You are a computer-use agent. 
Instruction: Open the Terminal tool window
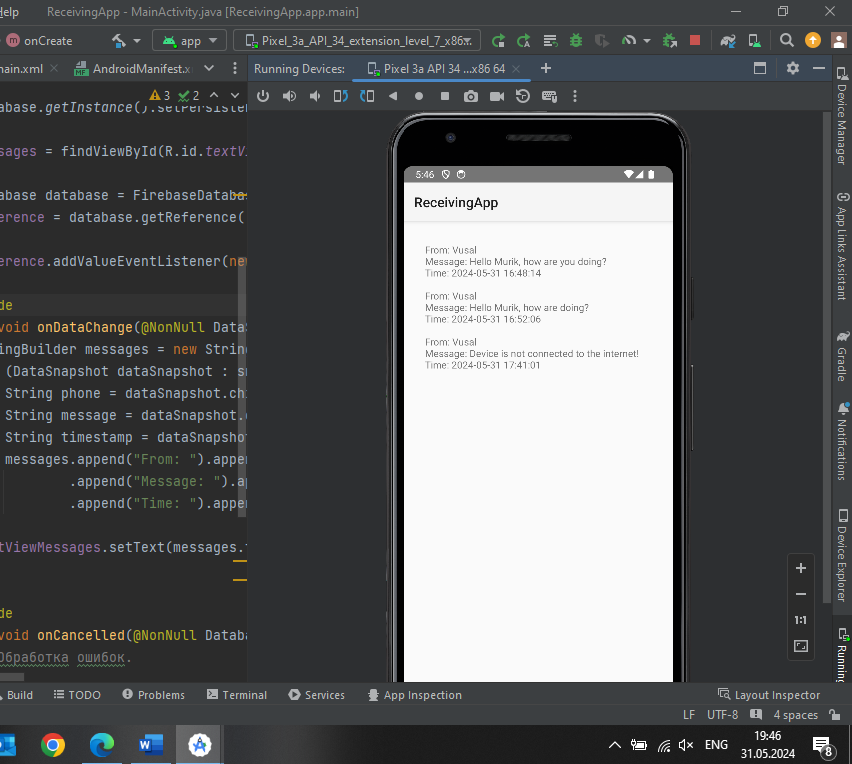pyautogui.click(x=237, y=695)
